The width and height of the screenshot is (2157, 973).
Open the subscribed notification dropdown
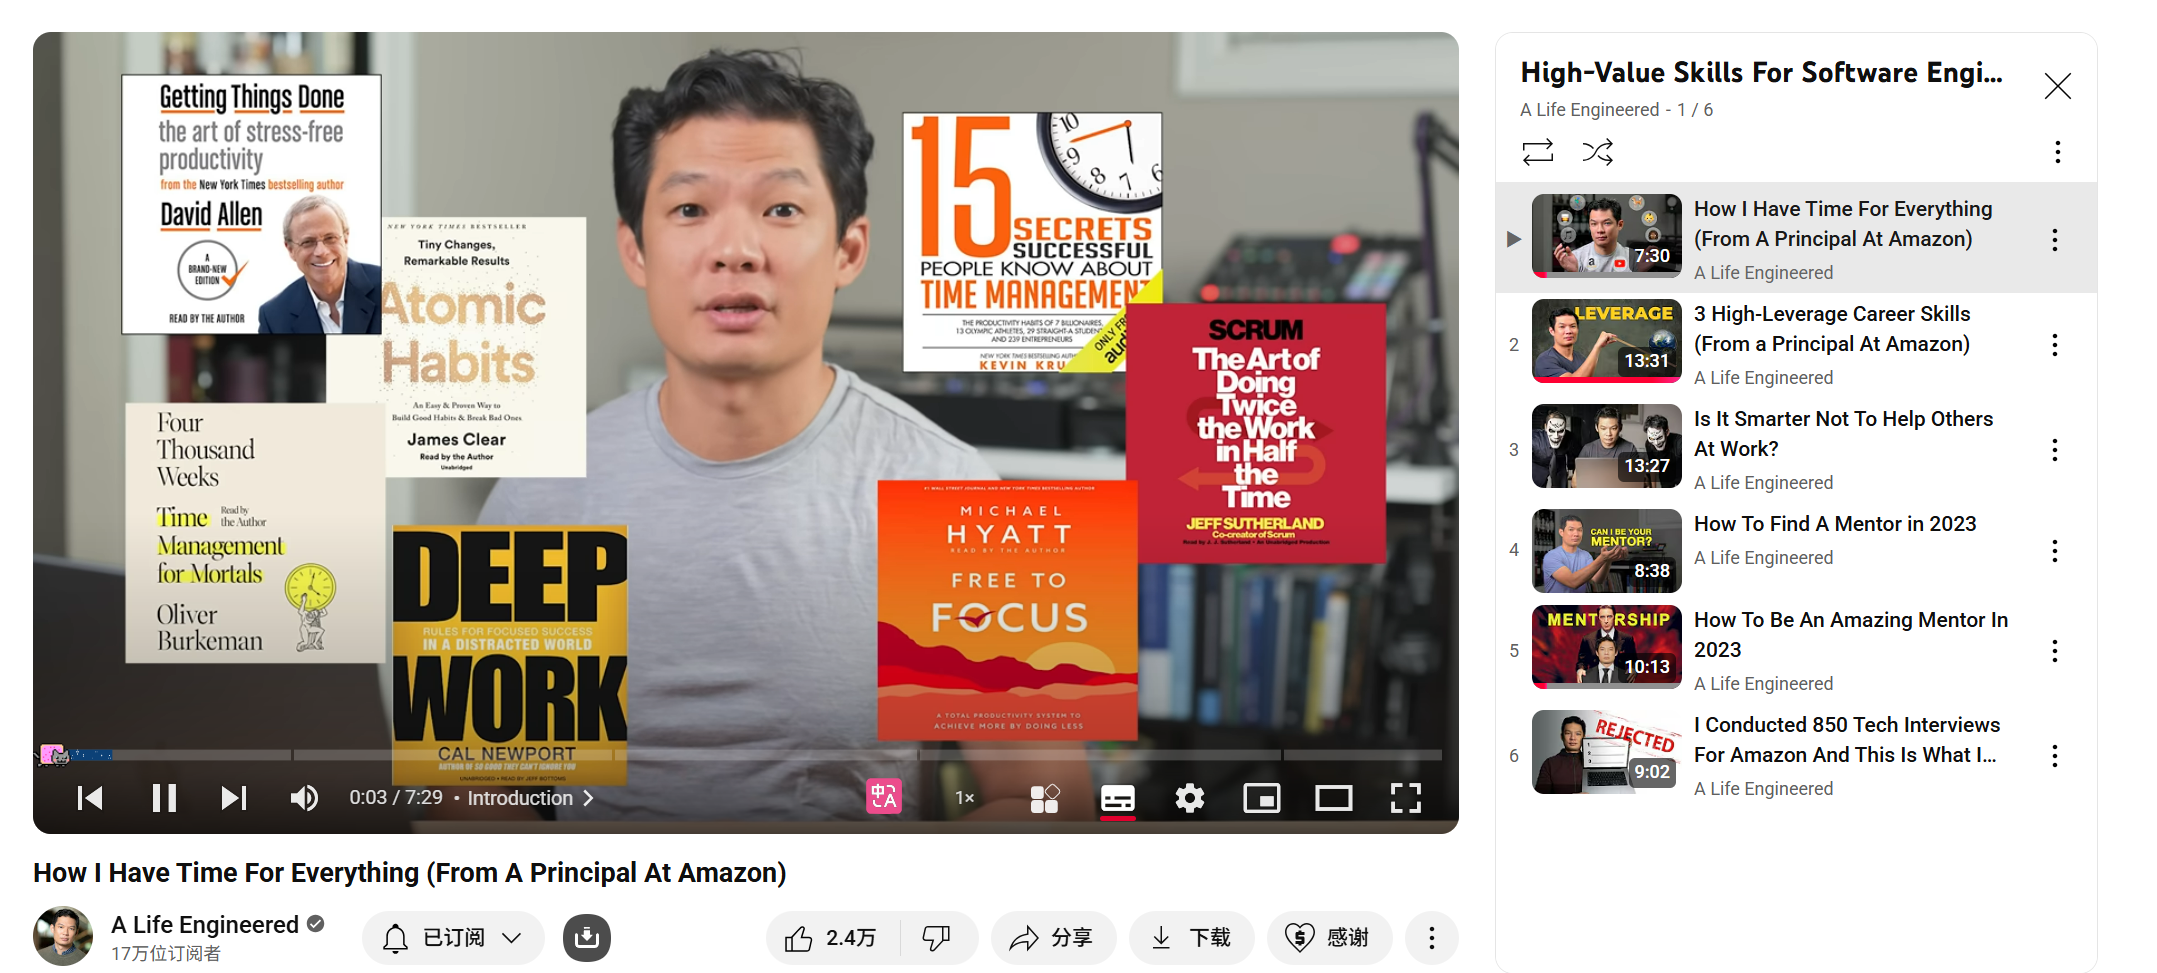[x=453, y=938]
